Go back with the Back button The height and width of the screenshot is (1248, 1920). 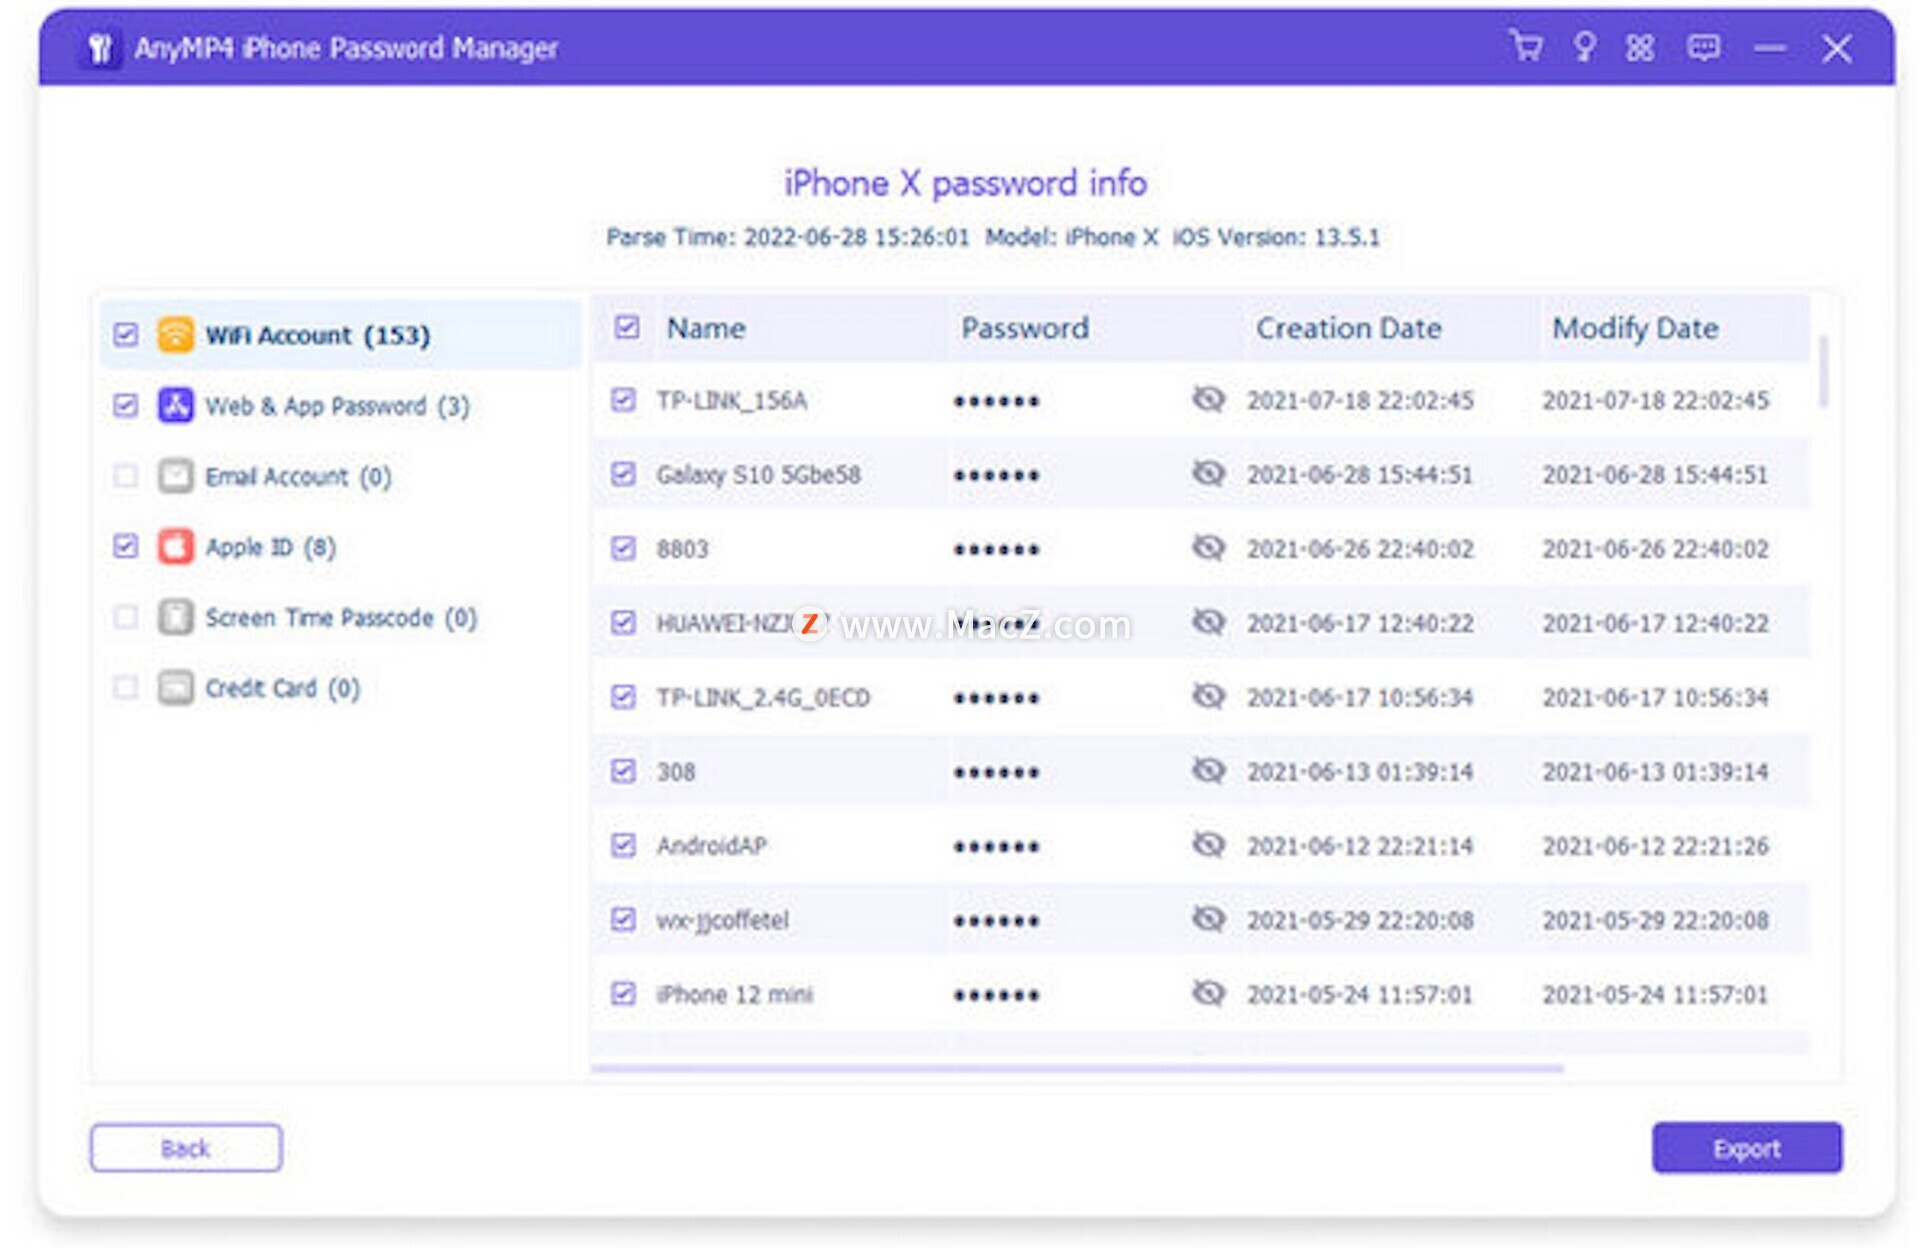click(x=186, y=1148)
